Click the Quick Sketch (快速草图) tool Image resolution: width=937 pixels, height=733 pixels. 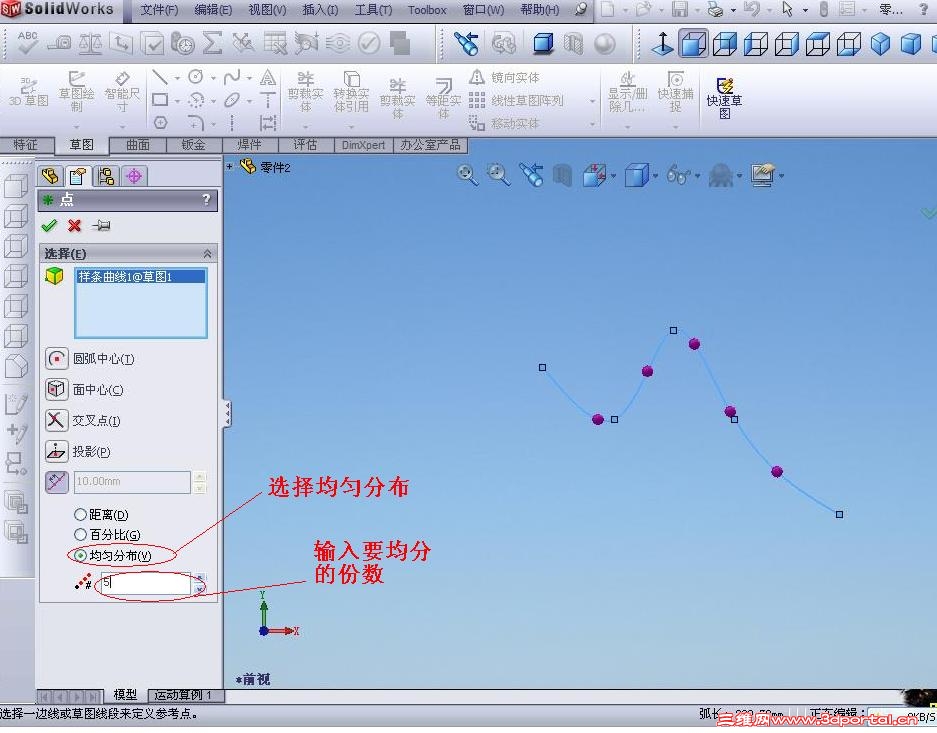[x=724, y=98]
